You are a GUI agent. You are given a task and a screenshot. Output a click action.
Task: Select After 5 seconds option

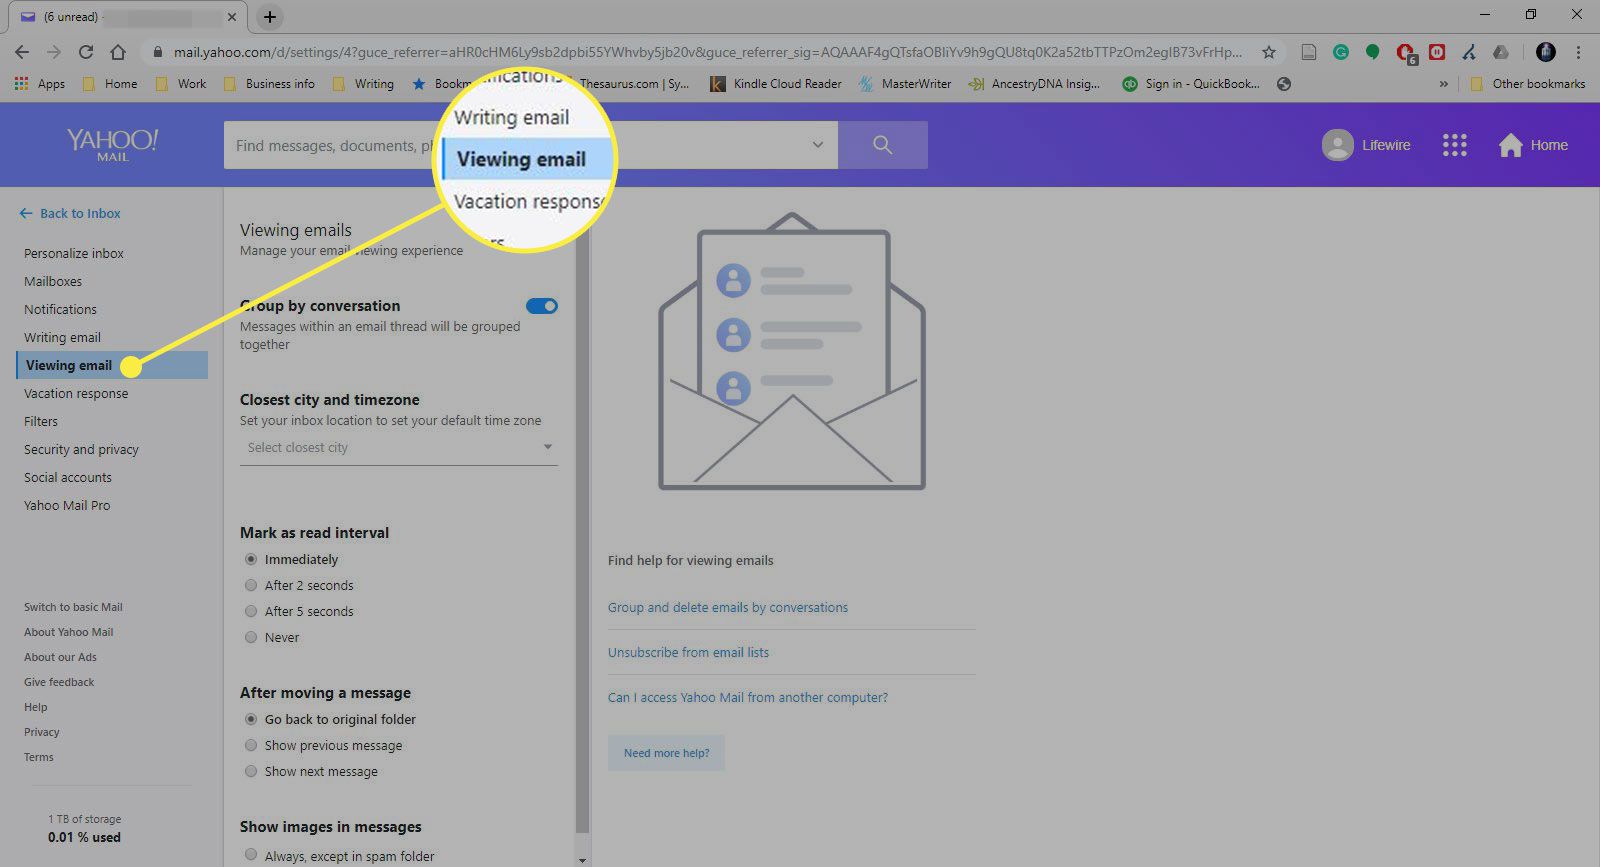click(x=251, y=611)
